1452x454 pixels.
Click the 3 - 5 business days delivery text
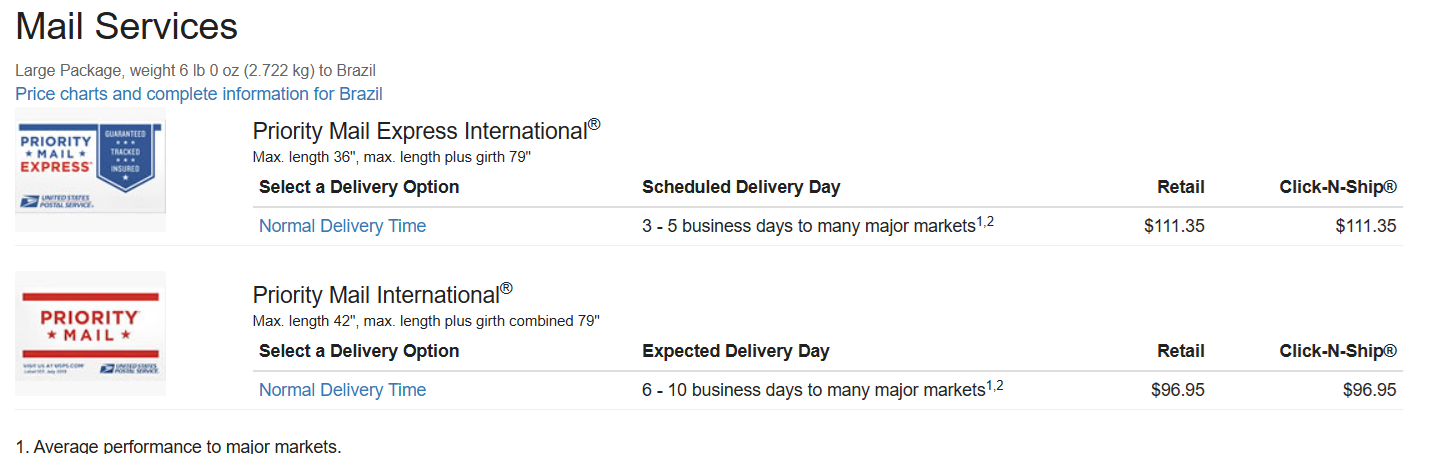(818, 226)
